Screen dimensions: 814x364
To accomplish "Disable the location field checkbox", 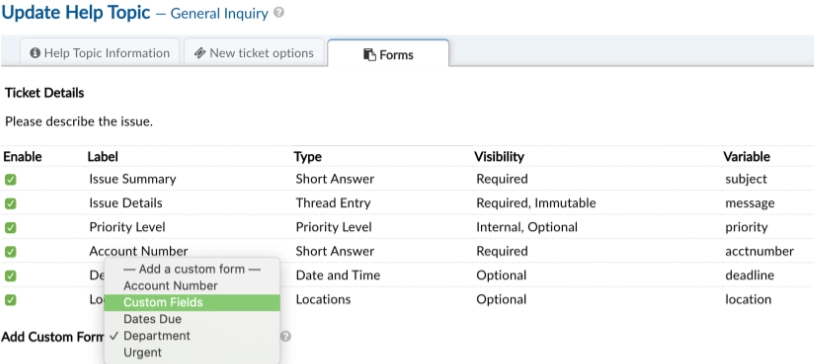I will point(10,300).
